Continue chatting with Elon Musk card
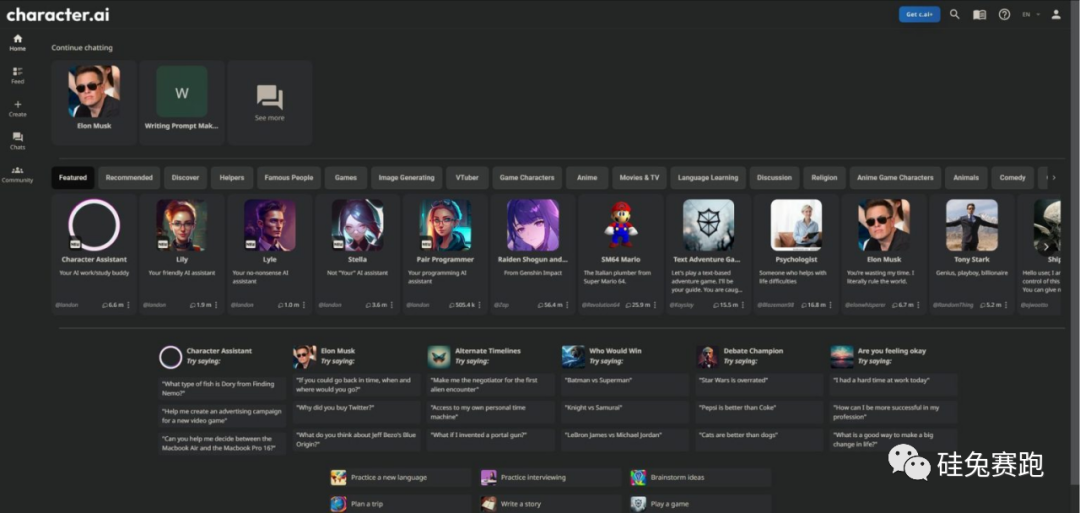The width and height of the screenshot is (1080, 513). click(94, 102)
